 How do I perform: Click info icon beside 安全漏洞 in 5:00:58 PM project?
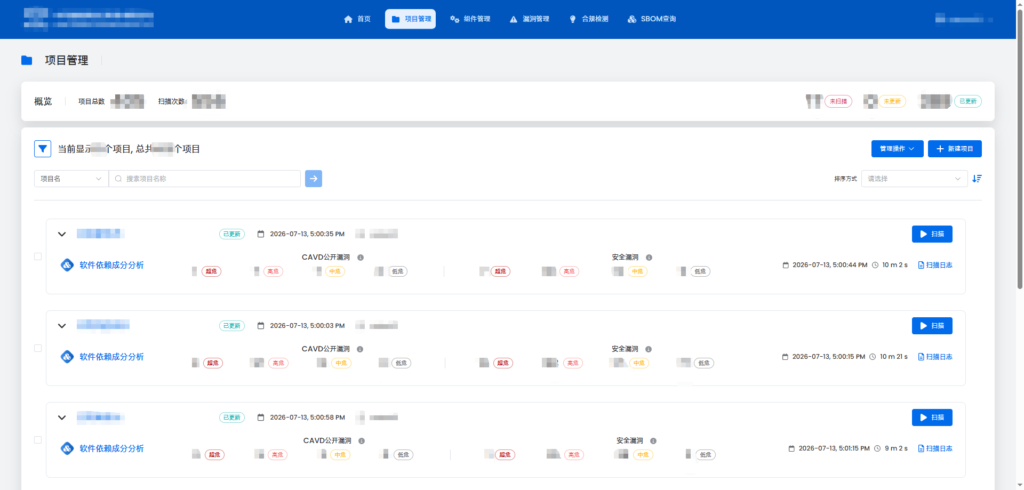click(x=653, y=440)
